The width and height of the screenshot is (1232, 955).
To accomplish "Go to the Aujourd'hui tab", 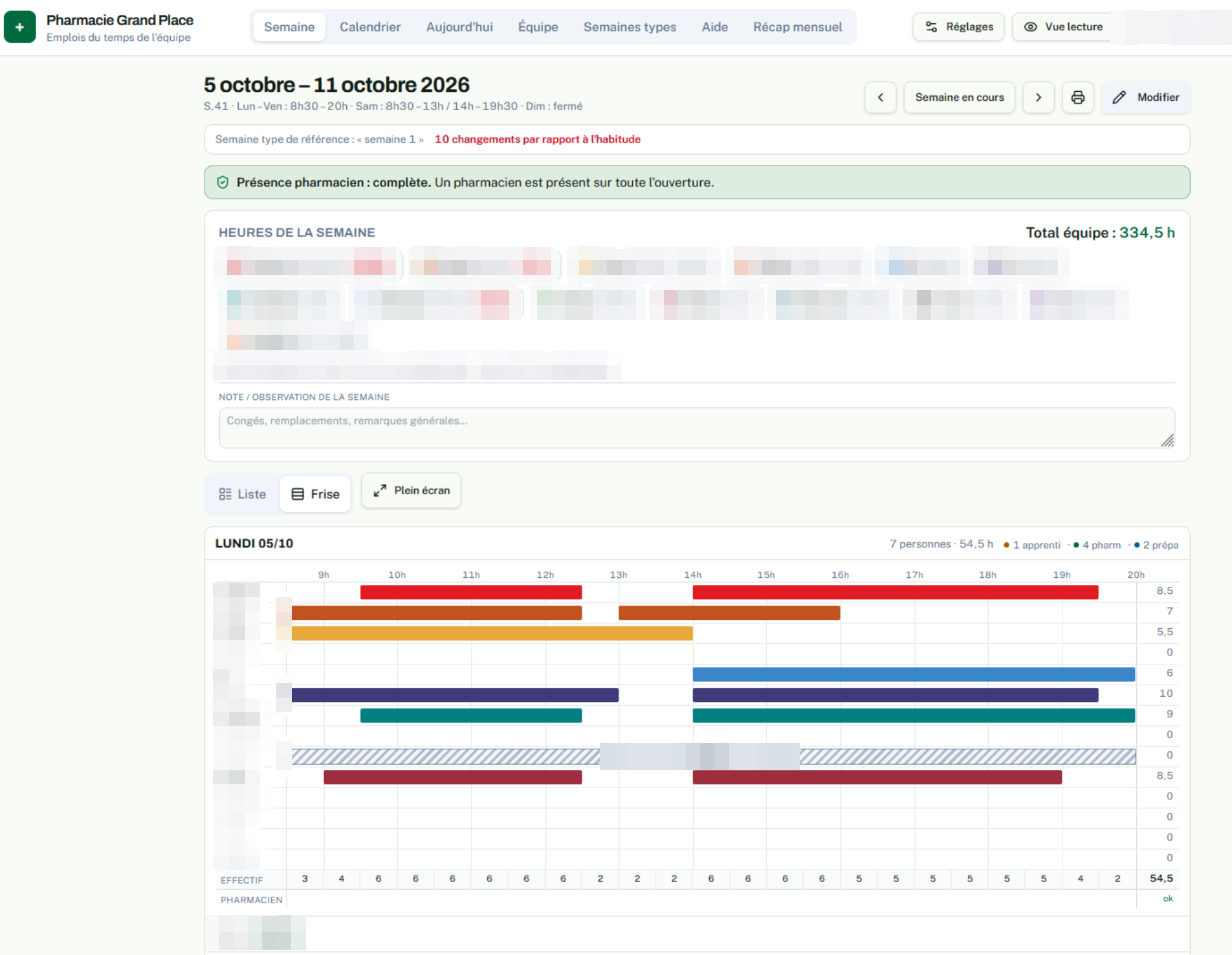I will coord(460,27).
